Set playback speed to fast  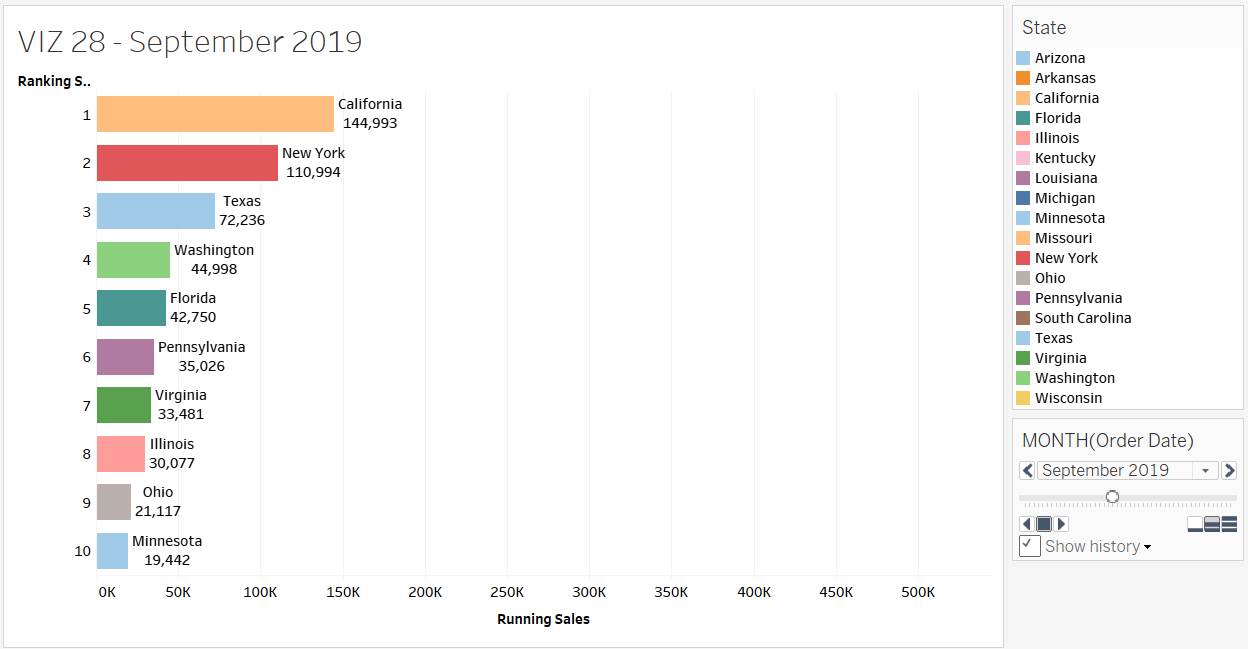pyautogui.click(x=1229, y=524)
